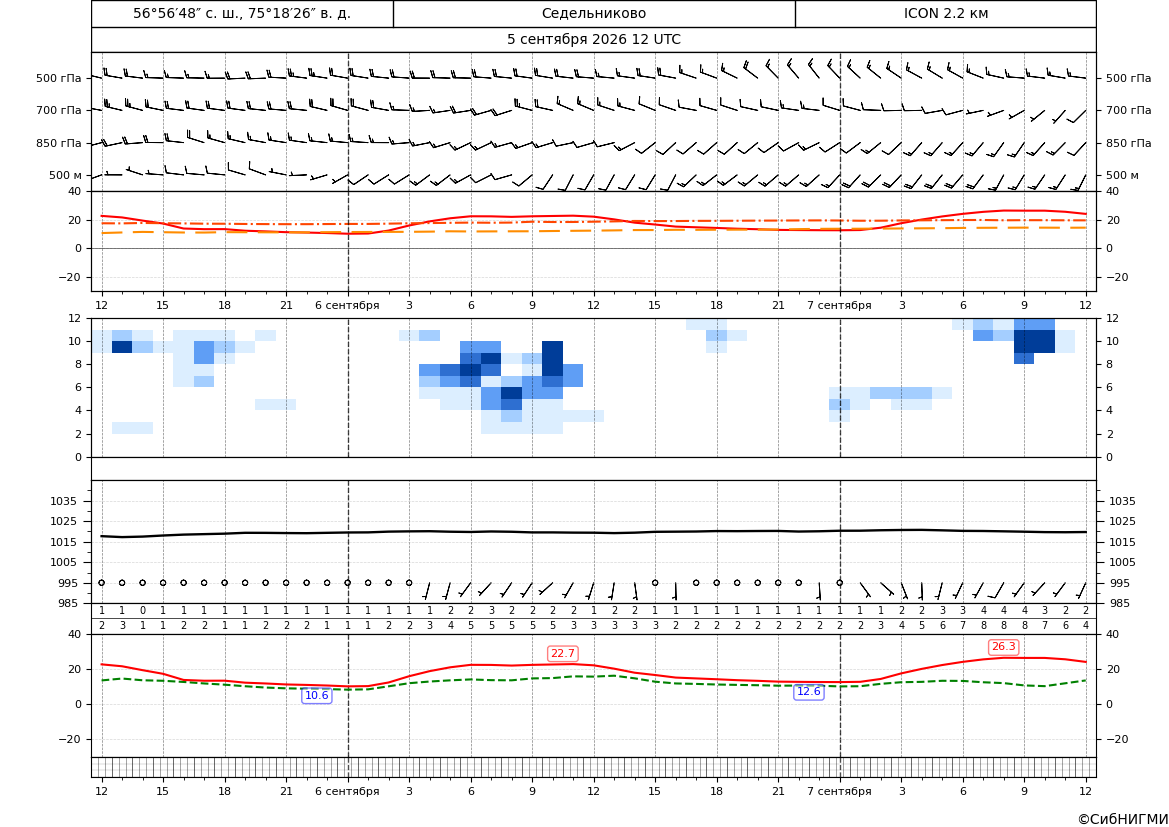This screenshot has width=1169, height=827.
Task: Click the 850 гПа right level label
Action: pyautogui.click(x=1128, y=142)
